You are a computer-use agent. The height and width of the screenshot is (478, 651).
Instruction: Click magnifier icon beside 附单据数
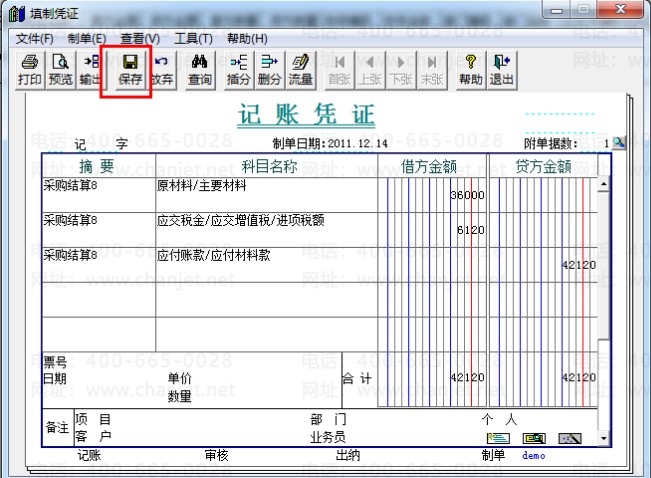tap(619, 143)
